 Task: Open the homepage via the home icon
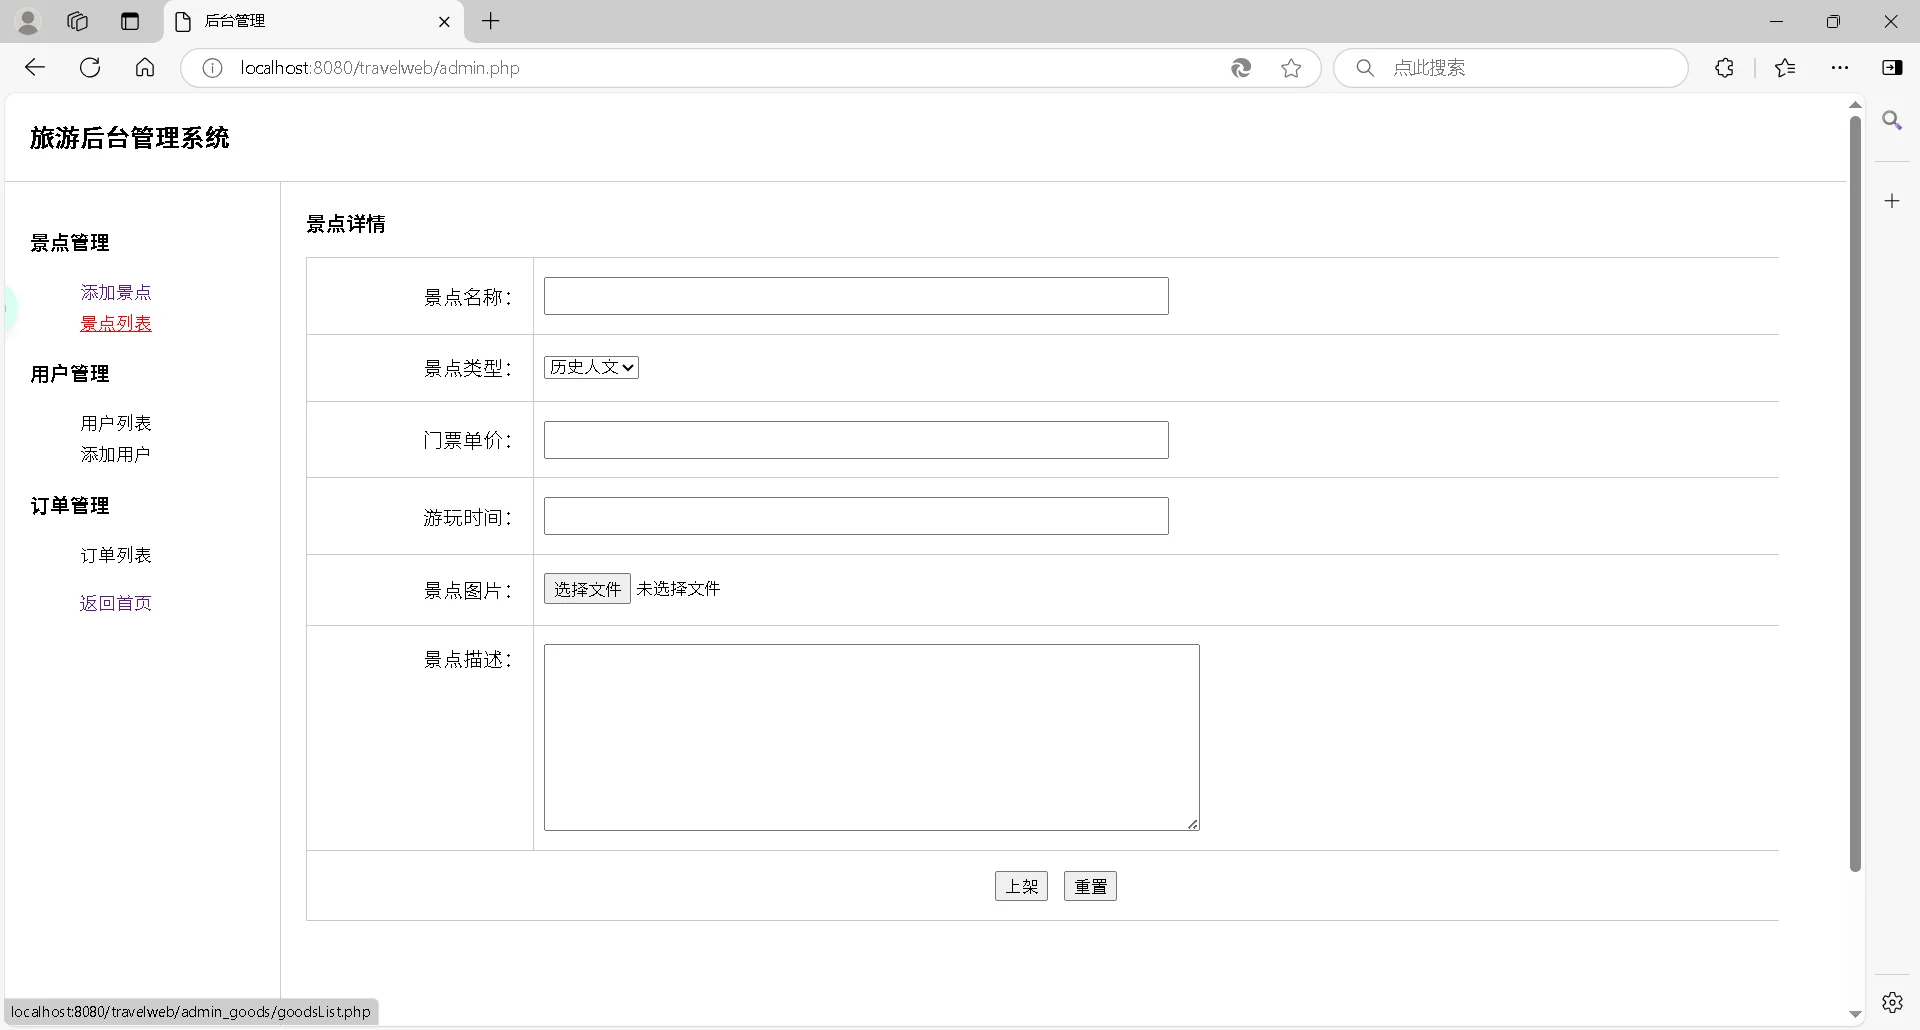pyautogui.click(x=145, y=67)
